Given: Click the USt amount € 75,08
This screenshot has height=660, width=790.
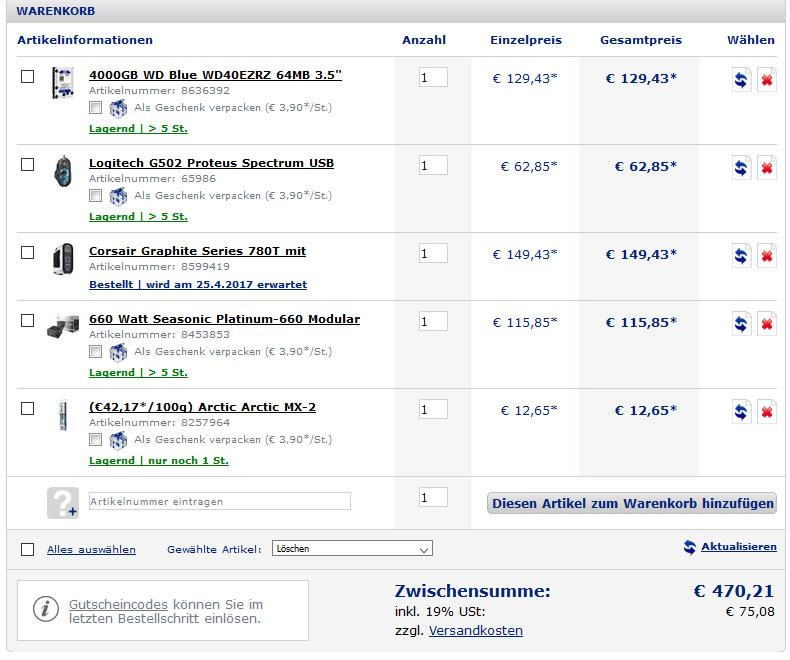Looking at the screenshot, I should pos(750,612).
